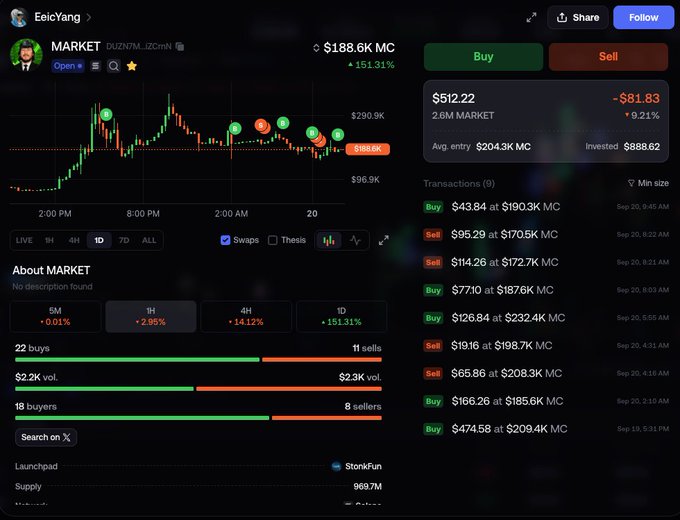Select the 4H stats period box
This screenshot has width=680, height=520.
[x=246, y=317]
